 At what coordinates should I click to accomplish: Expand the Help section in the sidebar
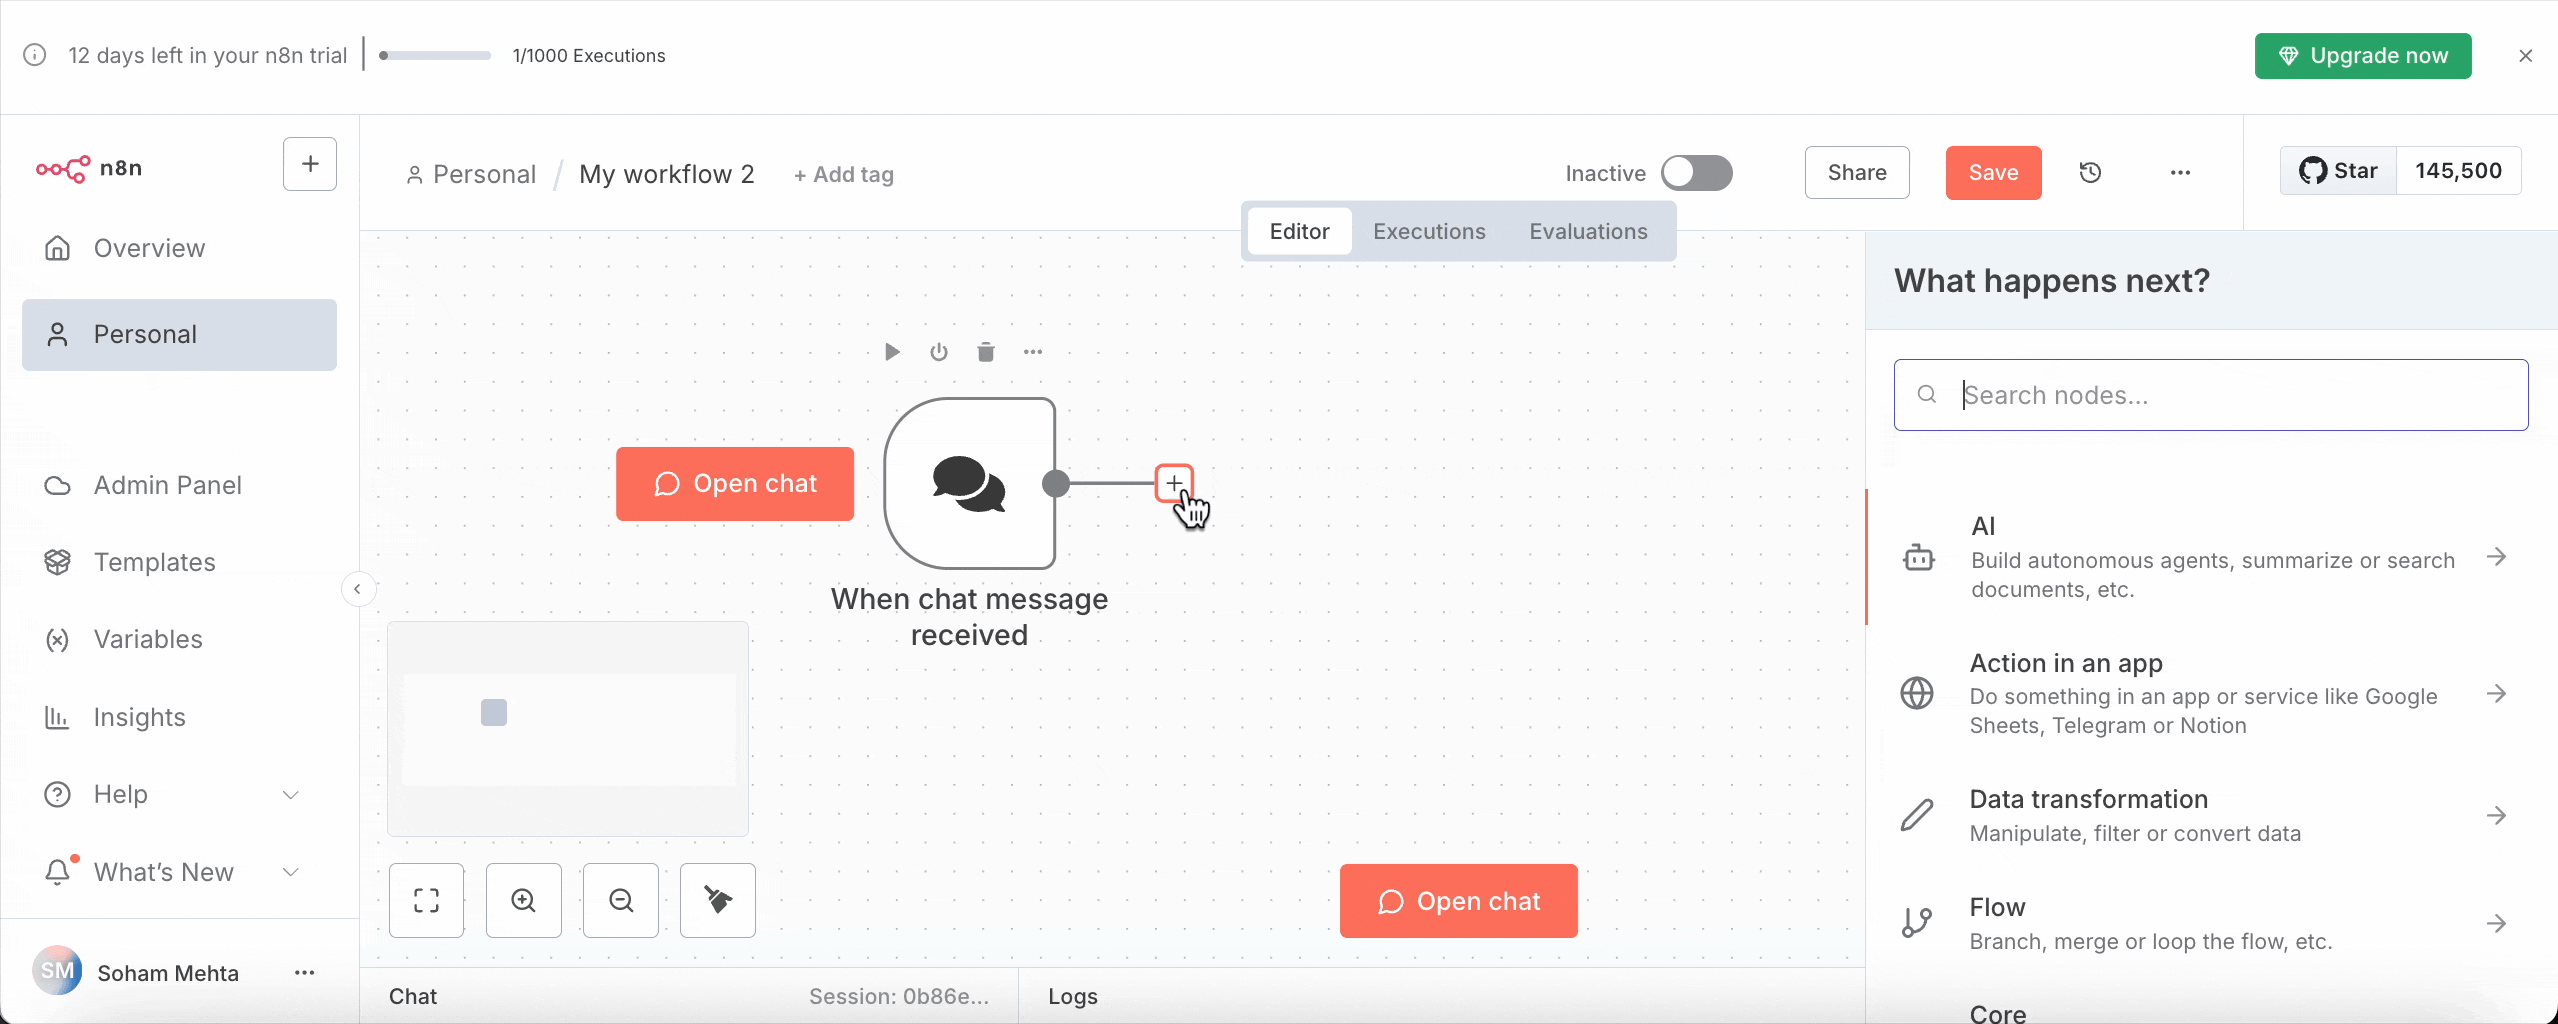(291, 794)
